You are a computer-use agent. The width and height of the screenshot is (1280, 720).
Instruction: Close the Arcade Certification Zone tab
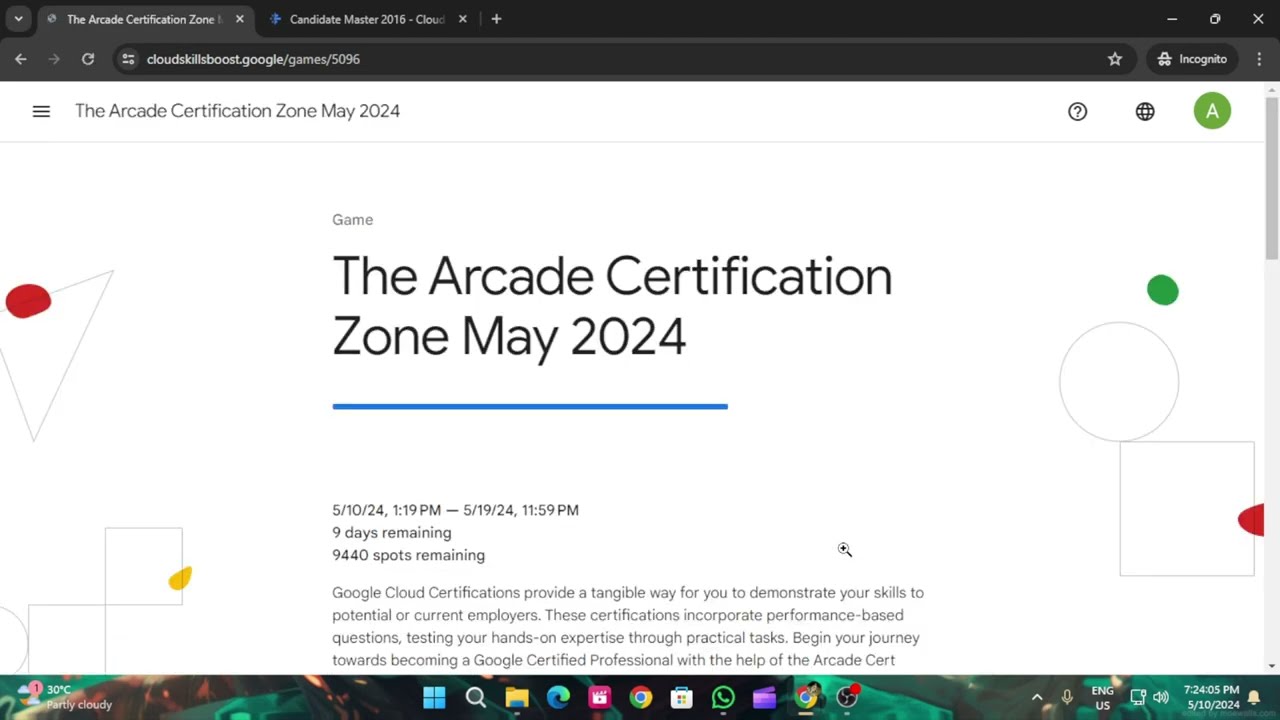coord(240,19)
